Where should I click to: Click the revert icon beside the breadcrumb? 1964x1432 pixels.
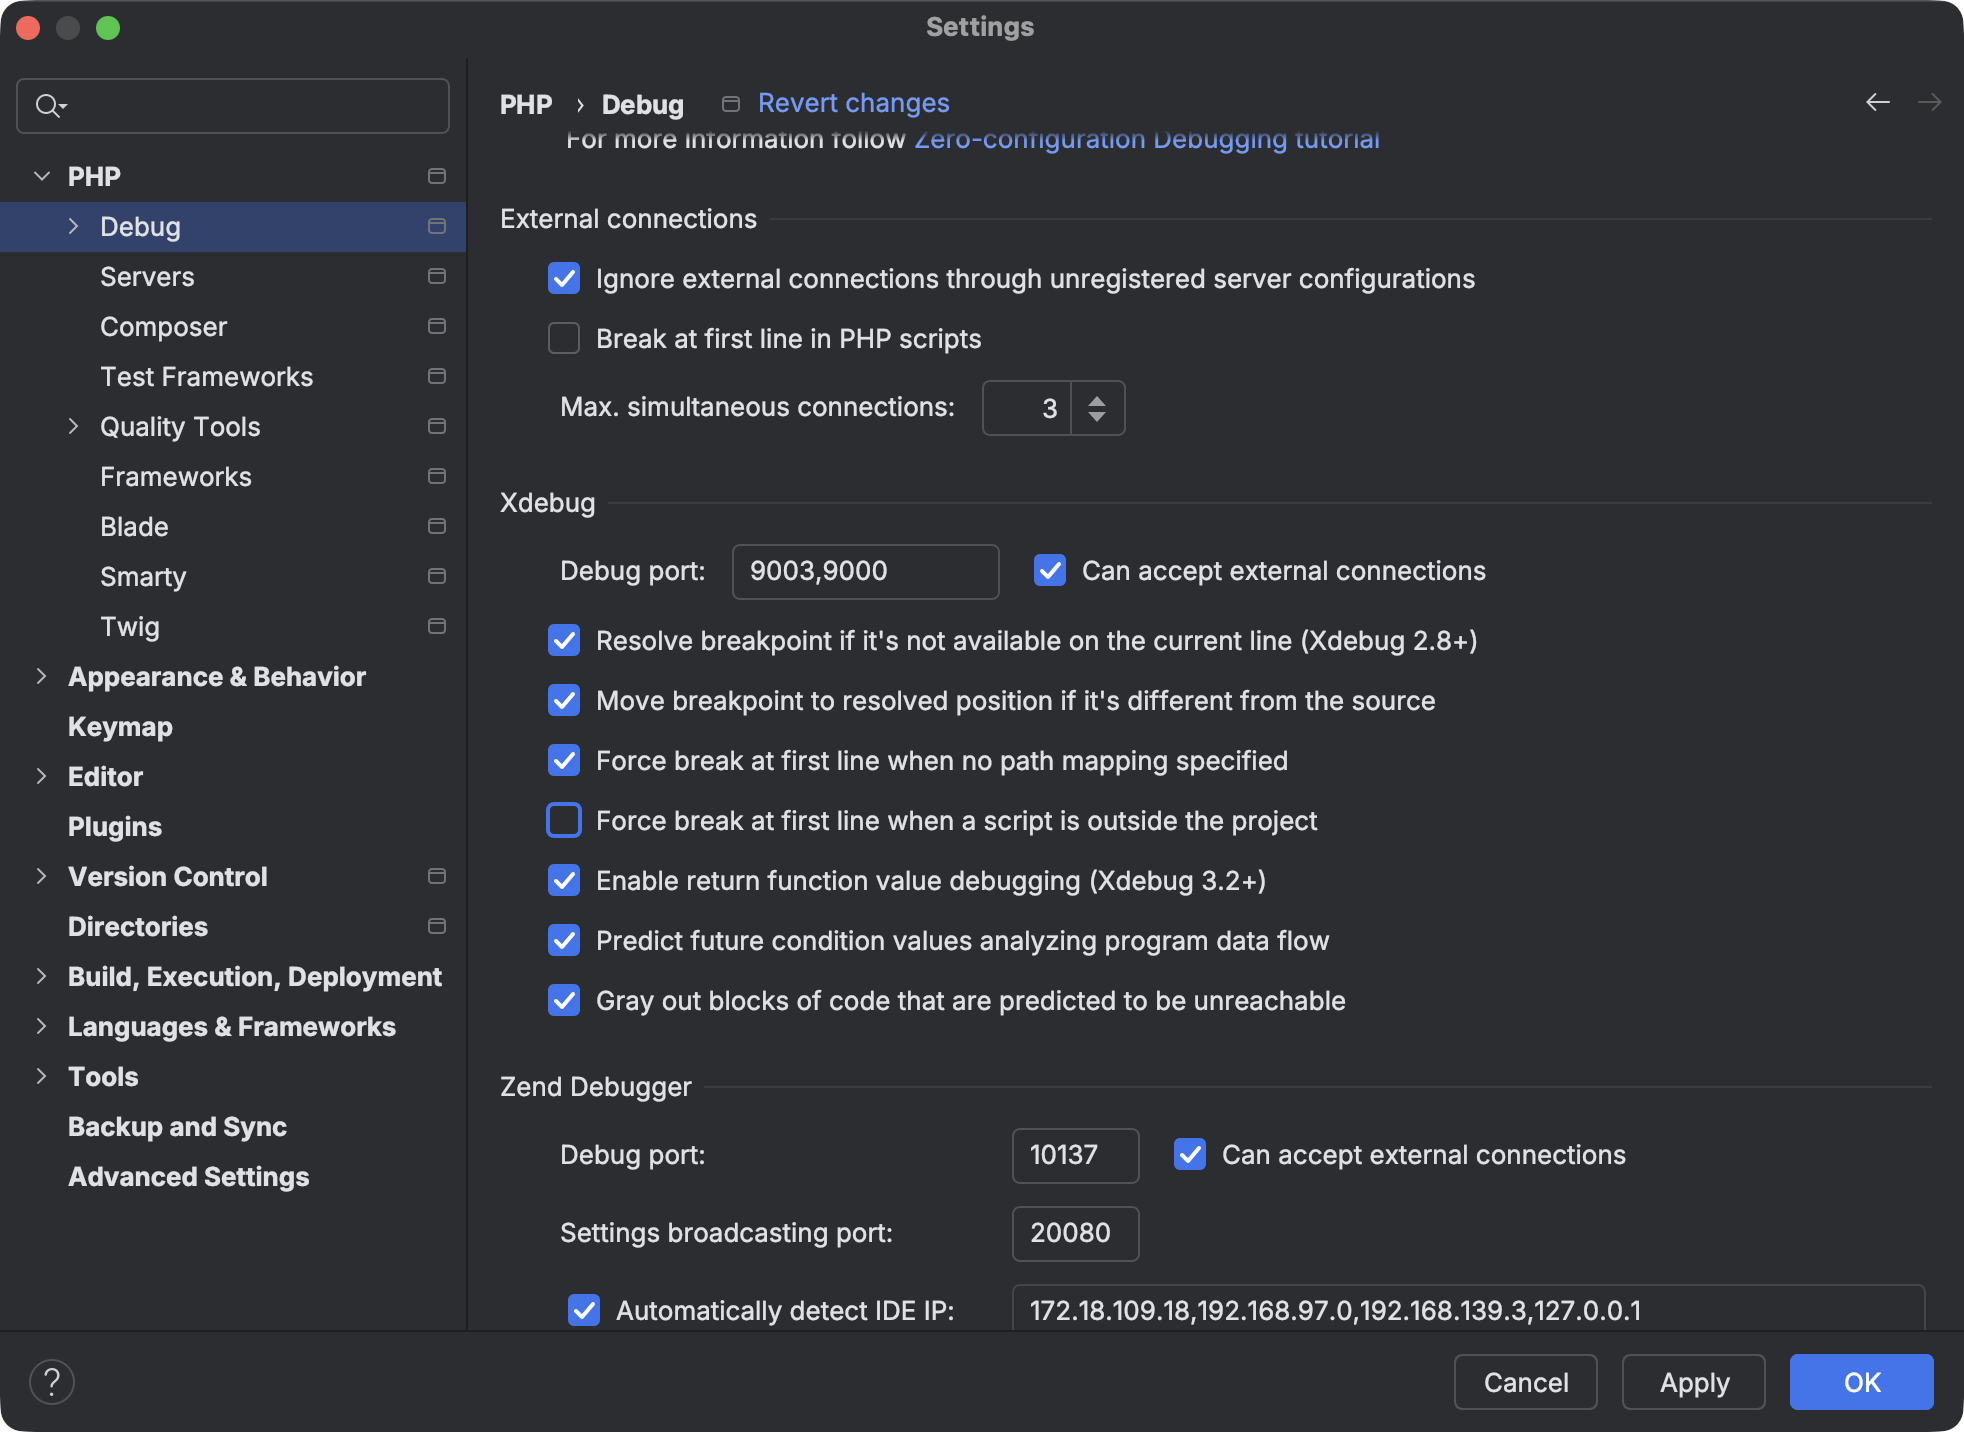(x=729, y=103)
